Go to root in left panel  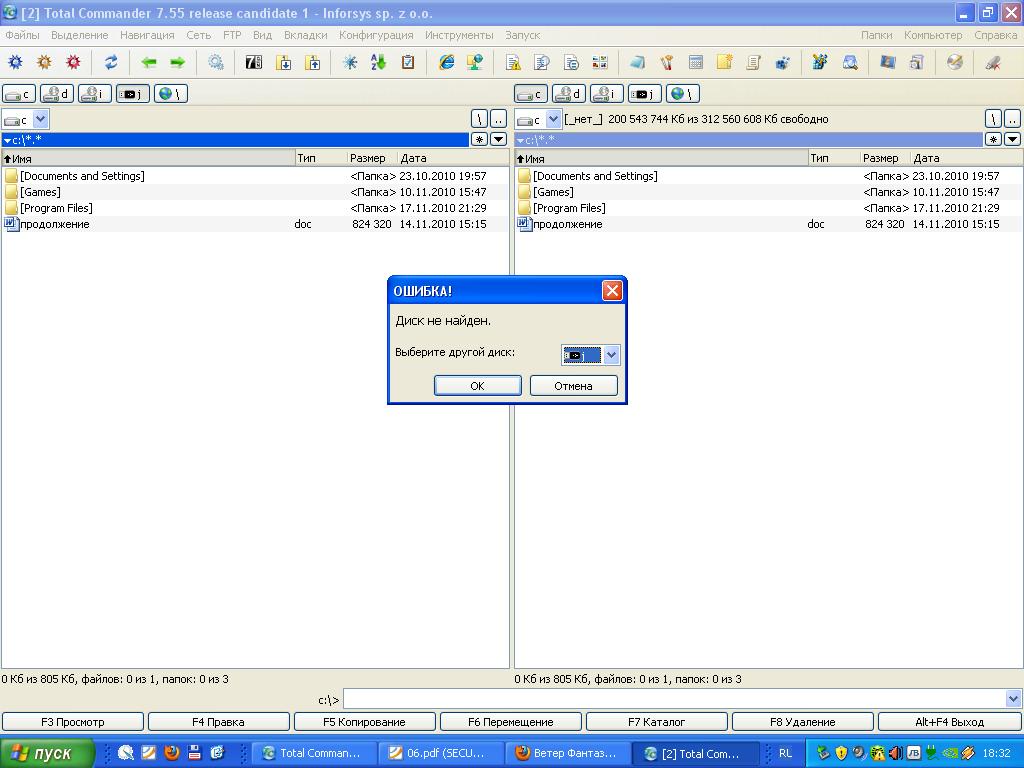coord(479,119)
